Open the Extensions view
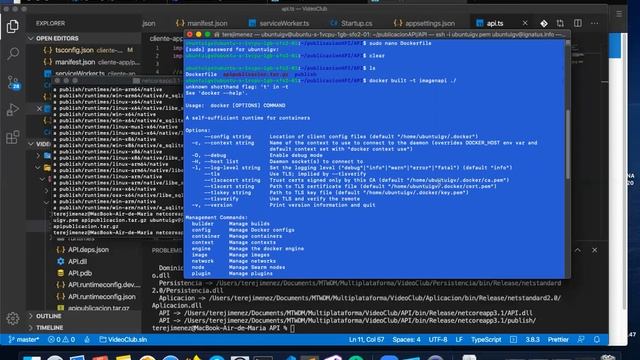Screen dimensions: 640x360 13,137
